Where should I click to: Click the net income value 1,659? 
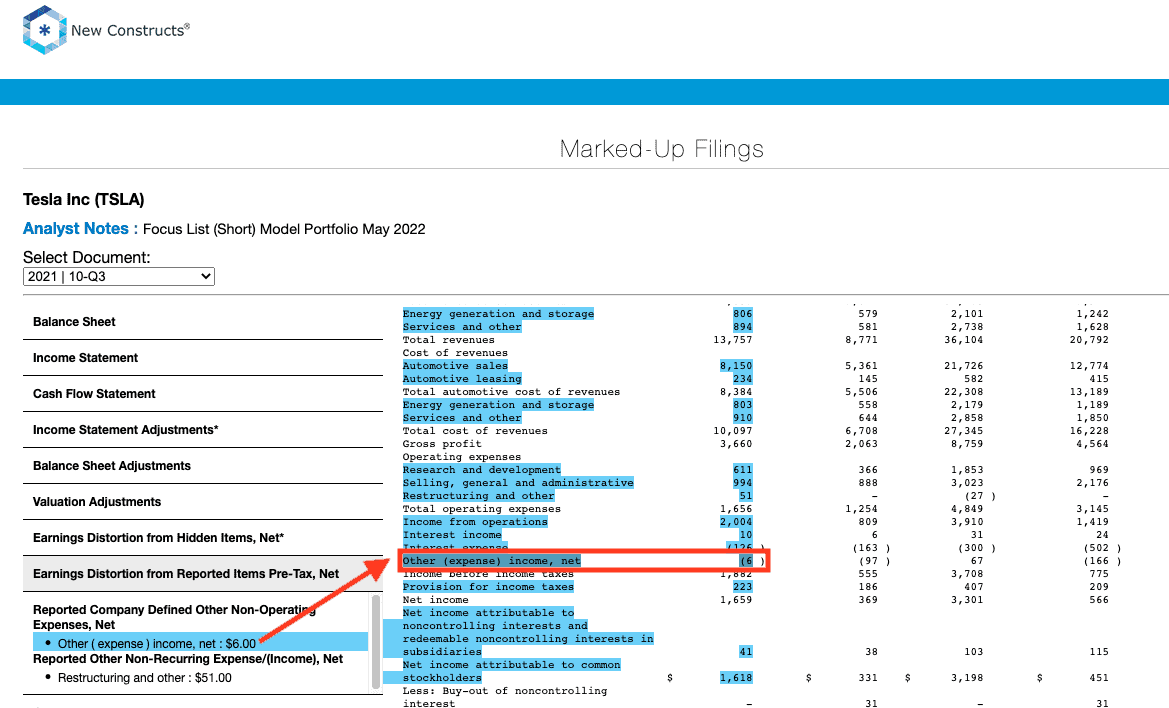coord(736,600)
